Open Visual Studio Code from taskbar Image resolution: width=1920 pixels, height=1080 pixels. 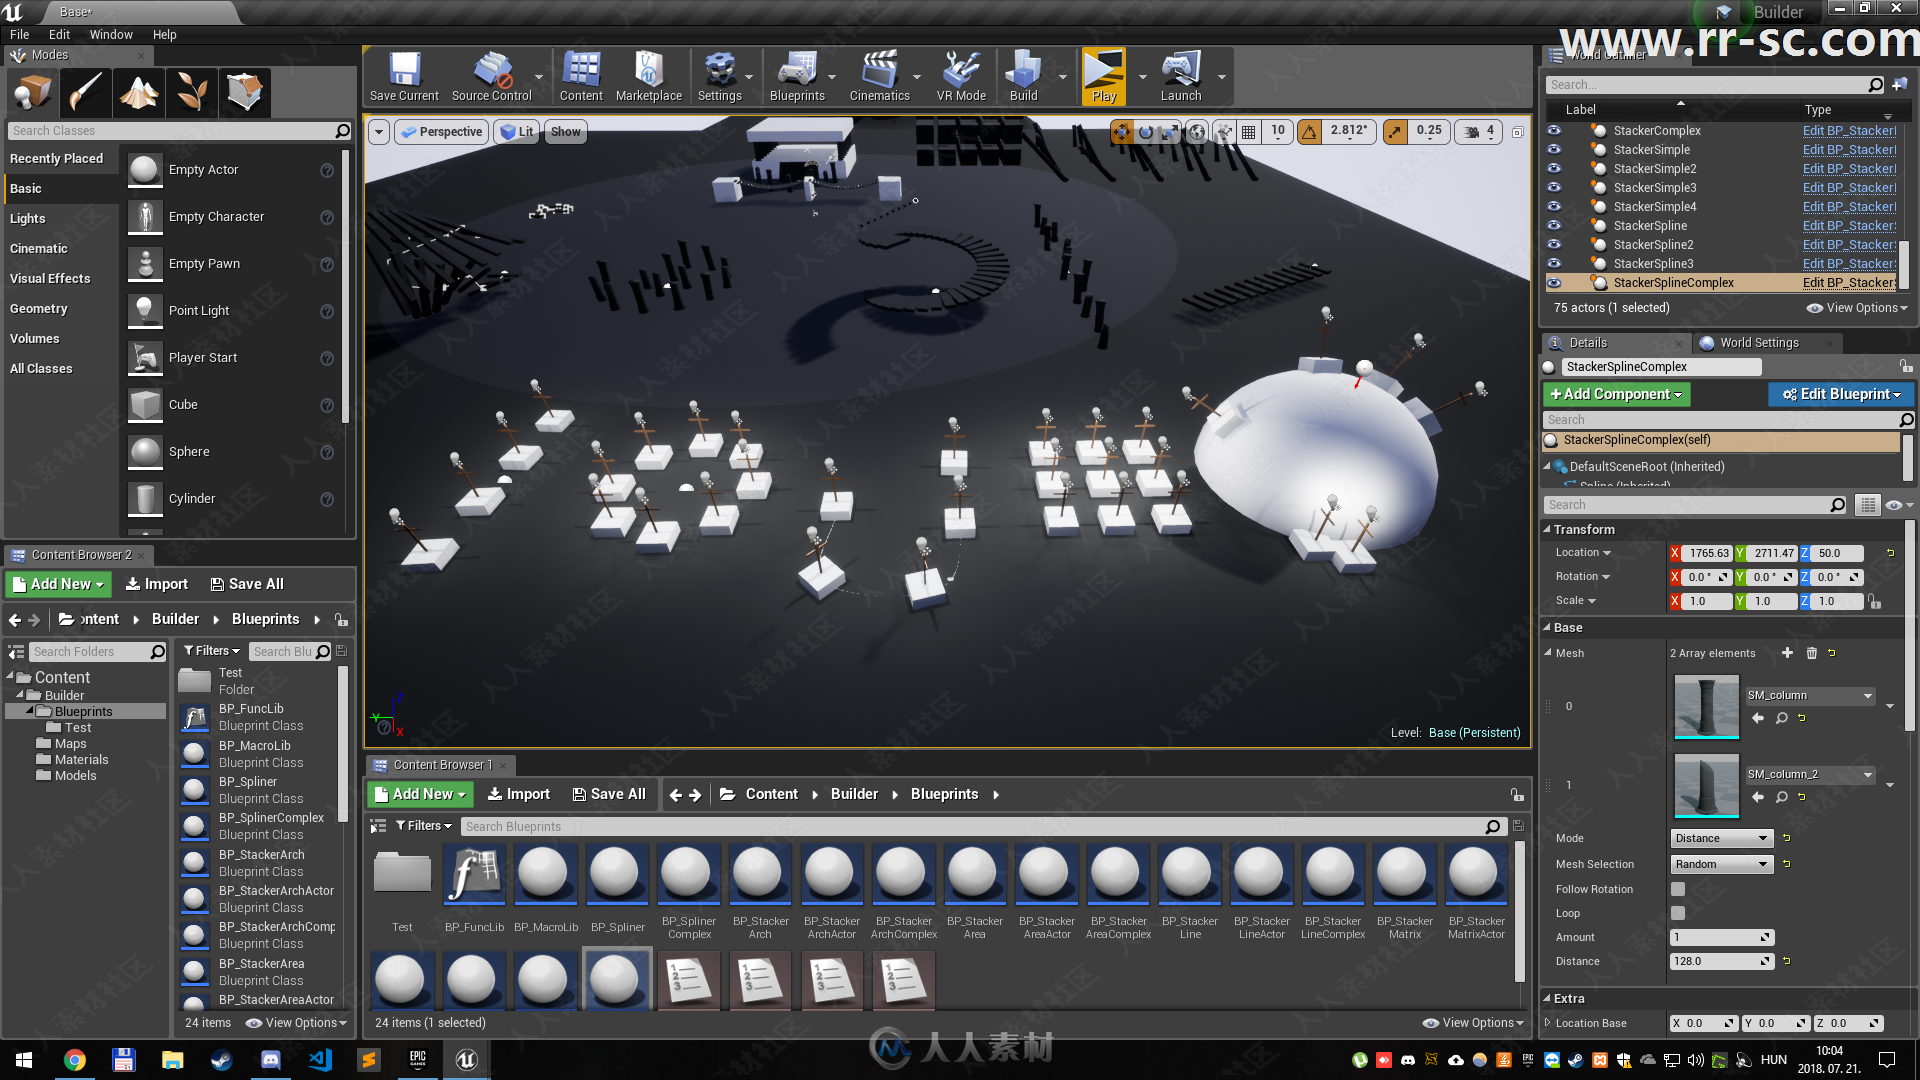click(320, 1060)
